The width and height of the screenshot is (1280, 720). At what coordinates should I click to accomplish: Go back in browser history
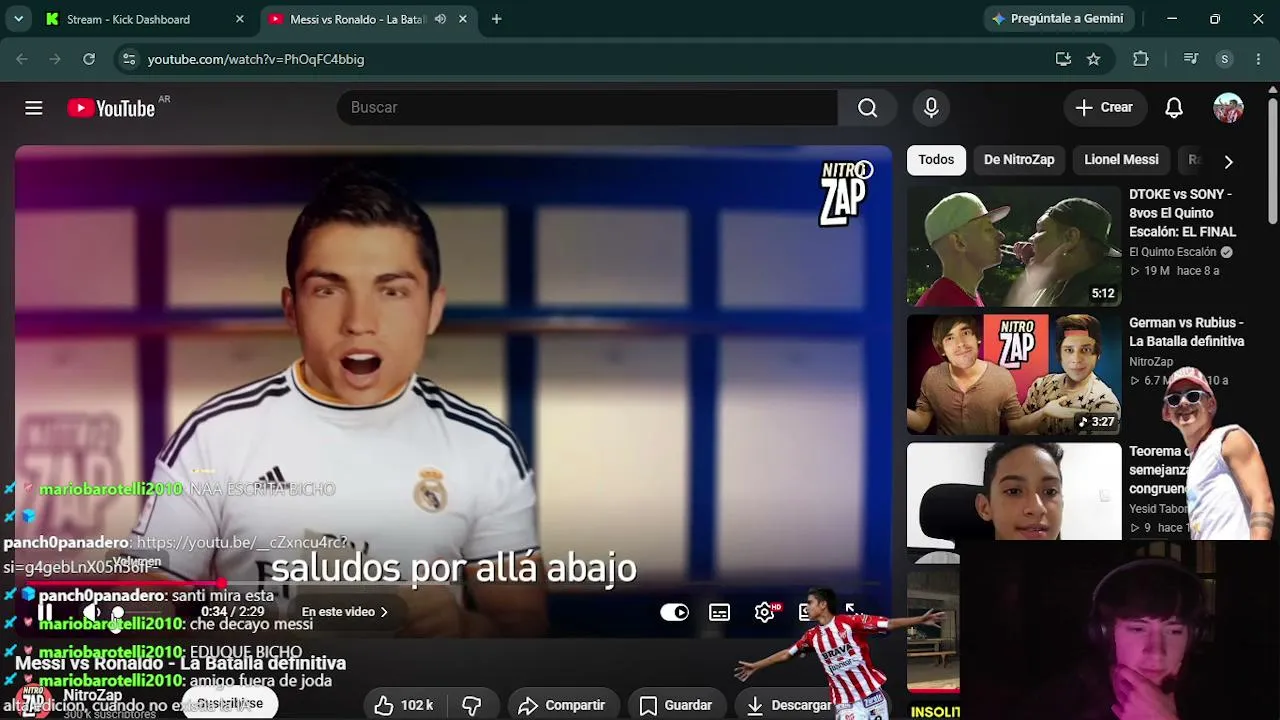22,59
